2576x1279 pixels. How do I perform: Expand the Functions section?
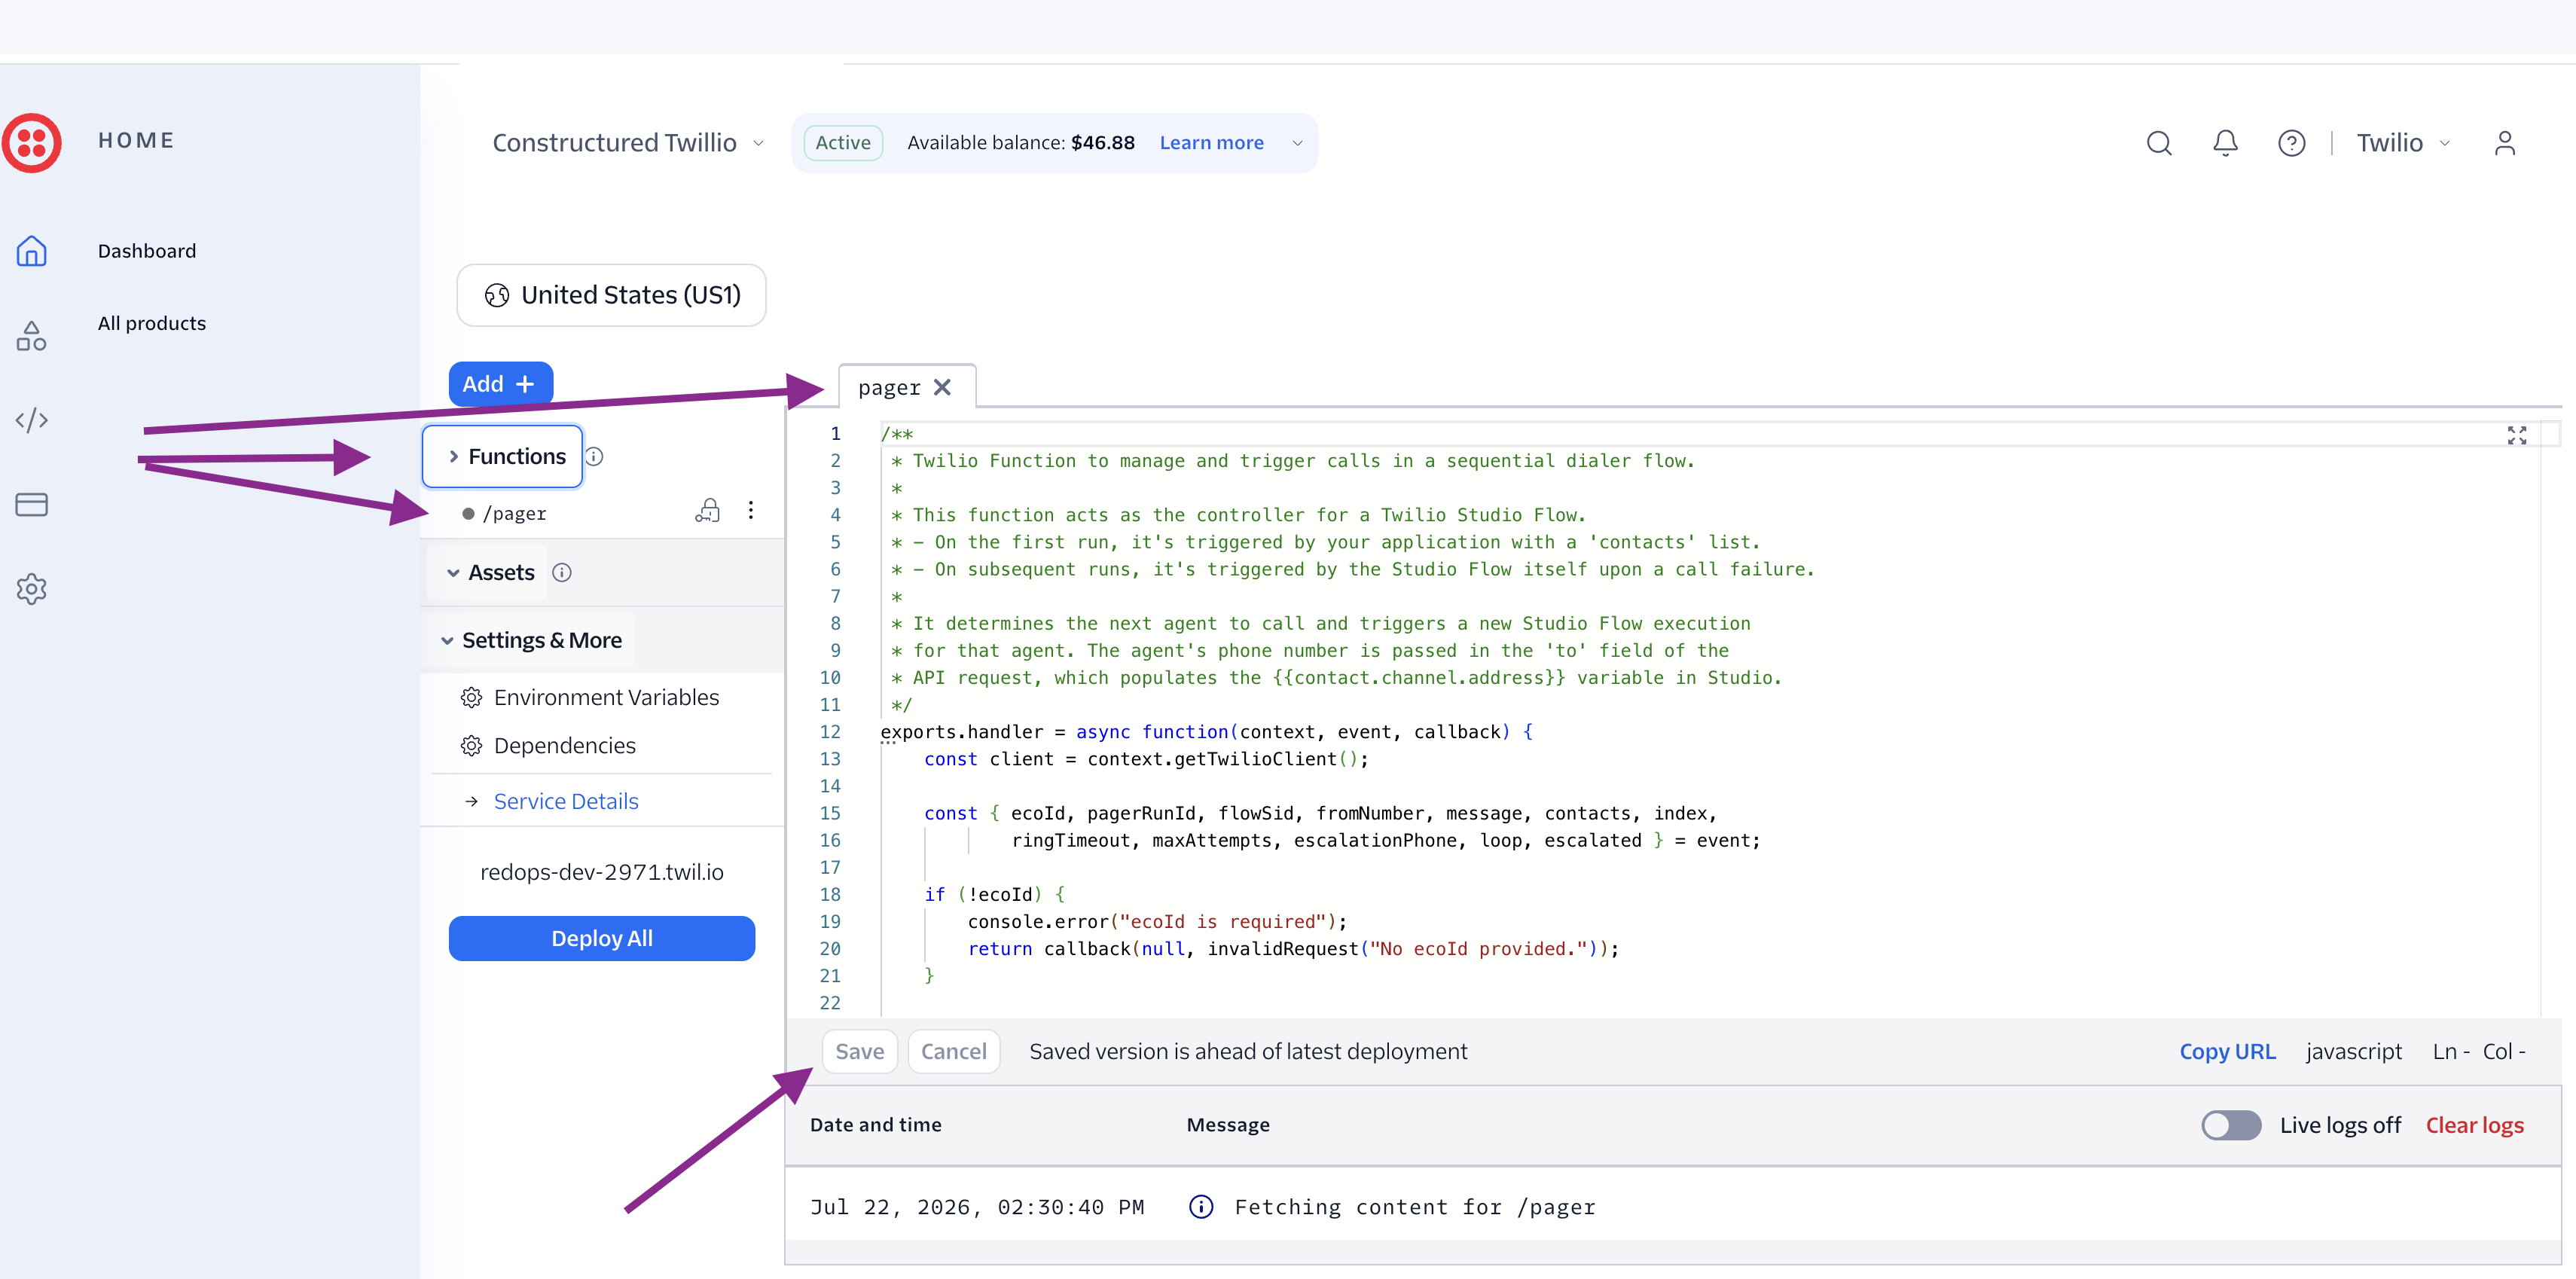(x=503, y=457)
